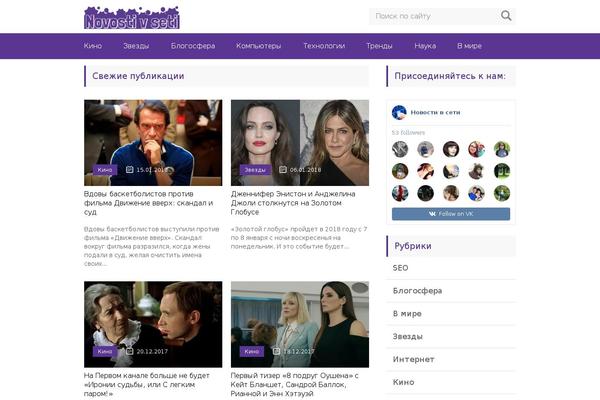Viewport: 600px width, 400px height.
Task: Open the Блогосфера rubric in sidebar
Action: coord(417,291)
